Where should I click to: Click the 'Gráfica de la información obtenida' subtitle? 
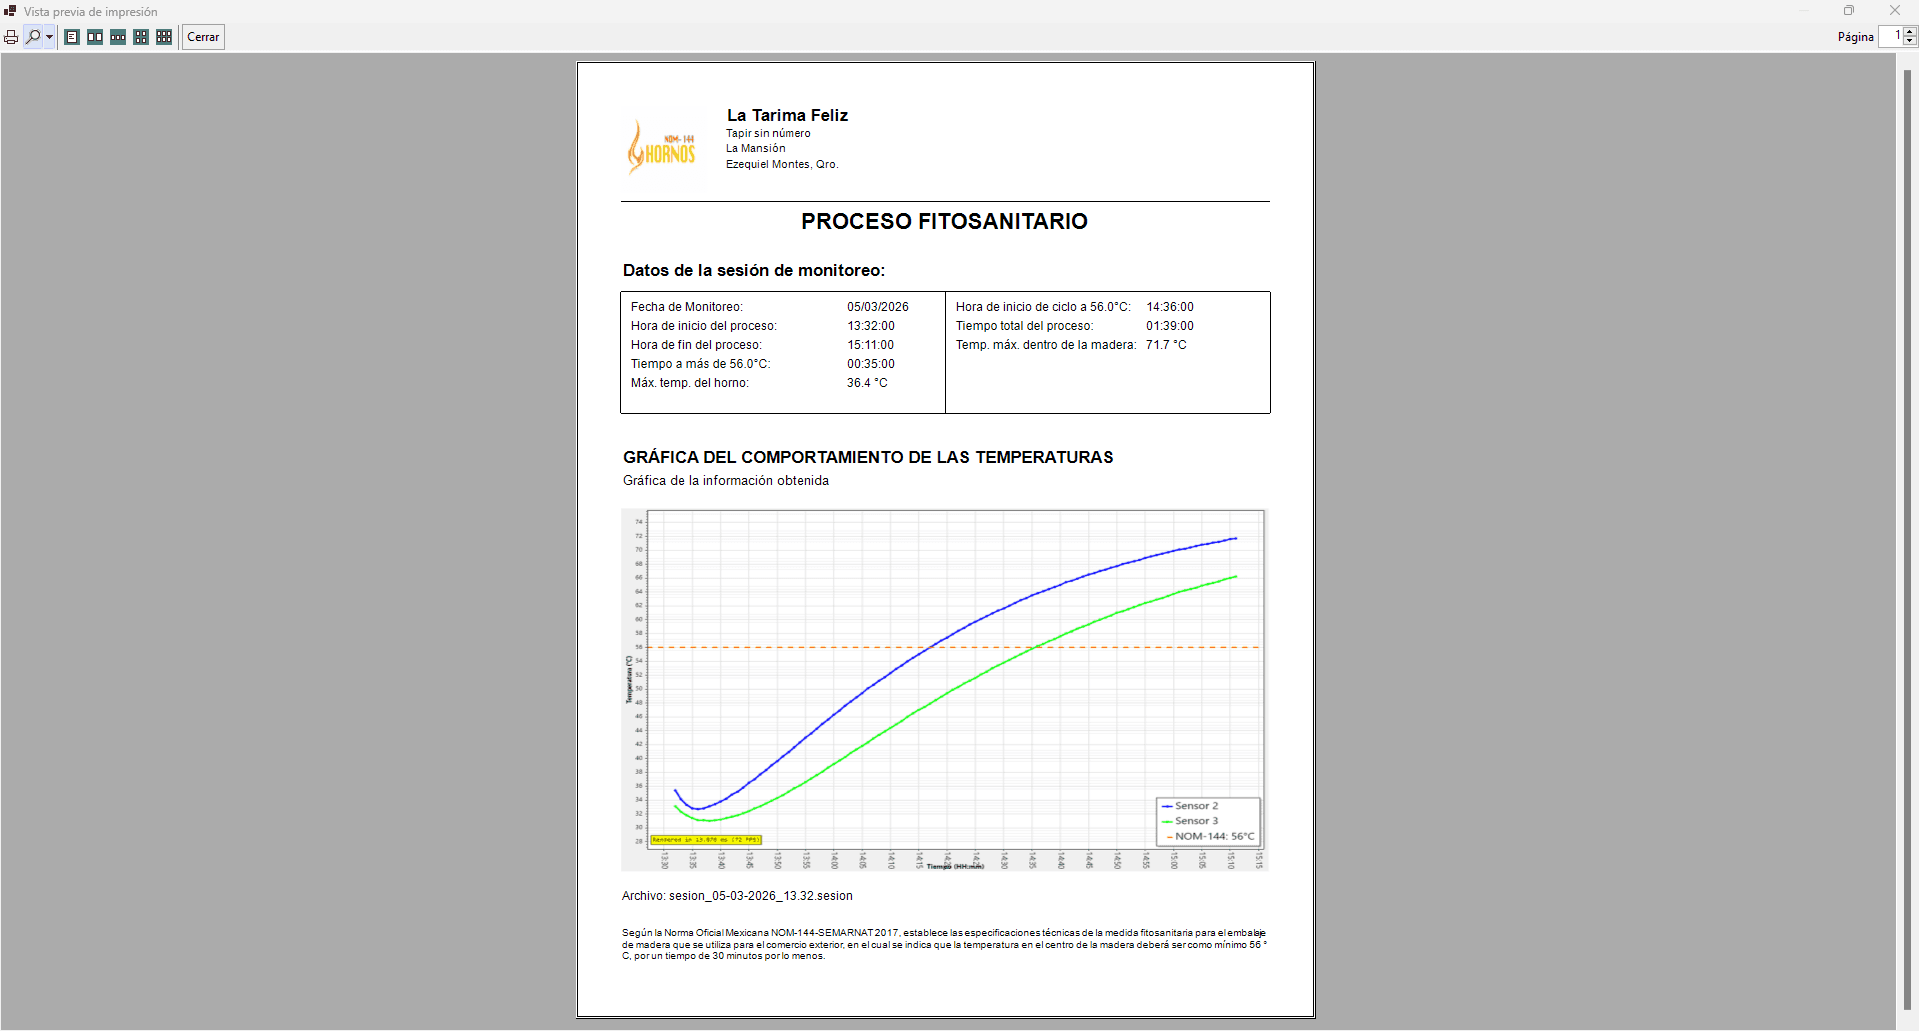[x=726, y=481]
